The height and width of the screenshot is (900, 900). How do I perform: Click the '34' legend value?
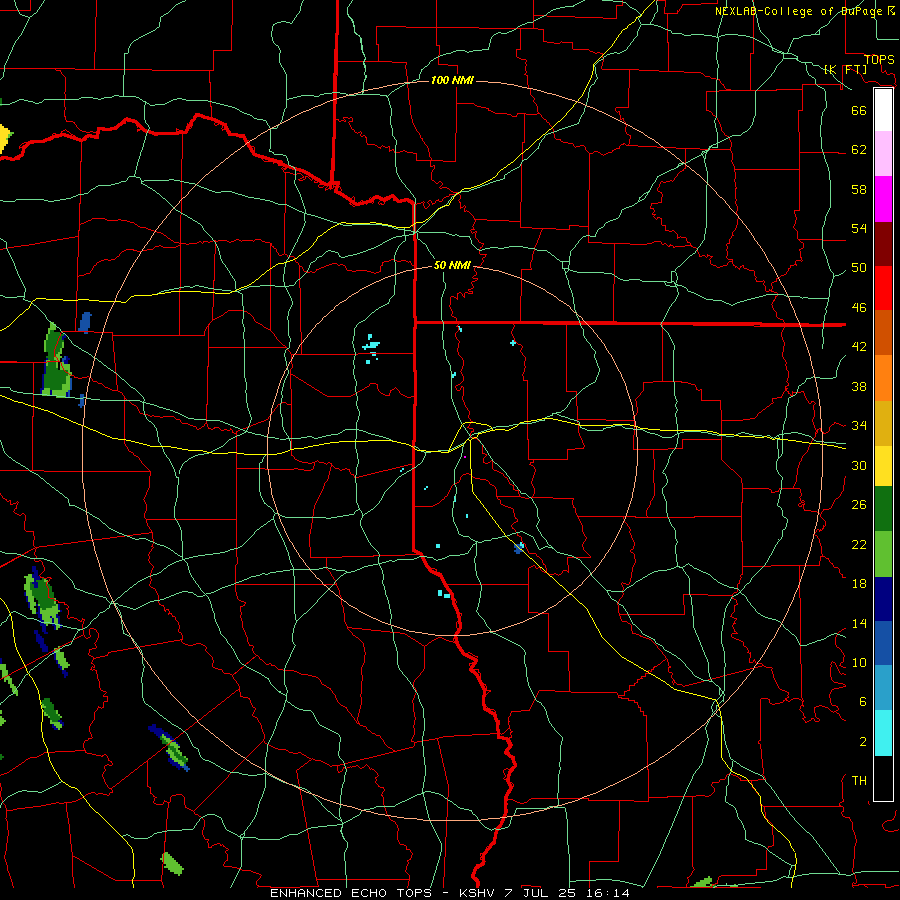click(859, 426)
